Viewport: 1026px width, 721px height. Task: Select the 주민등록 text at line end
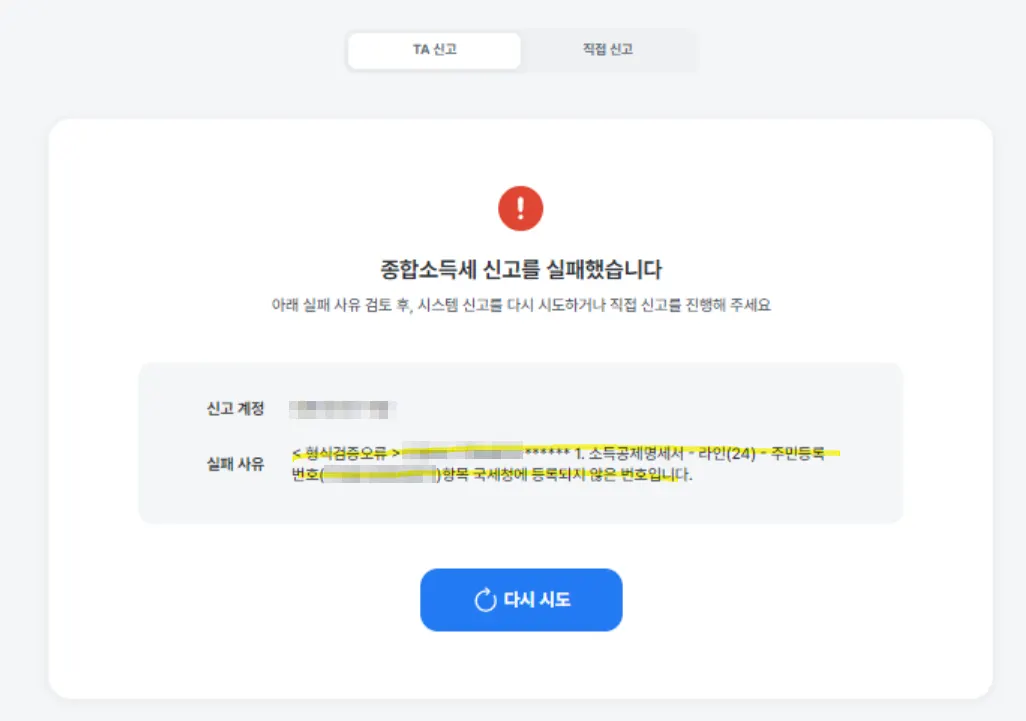click(798, 453)
